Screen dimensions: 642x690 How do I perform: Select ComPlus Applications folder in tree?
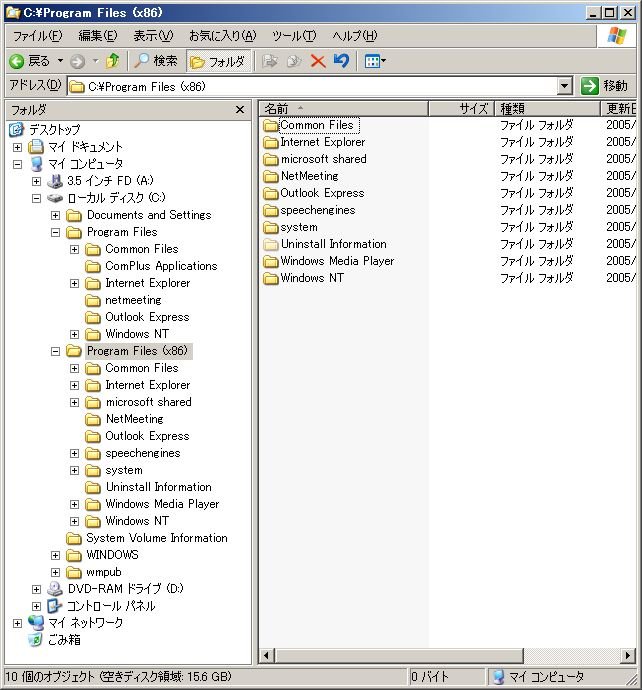coord(161,266)
